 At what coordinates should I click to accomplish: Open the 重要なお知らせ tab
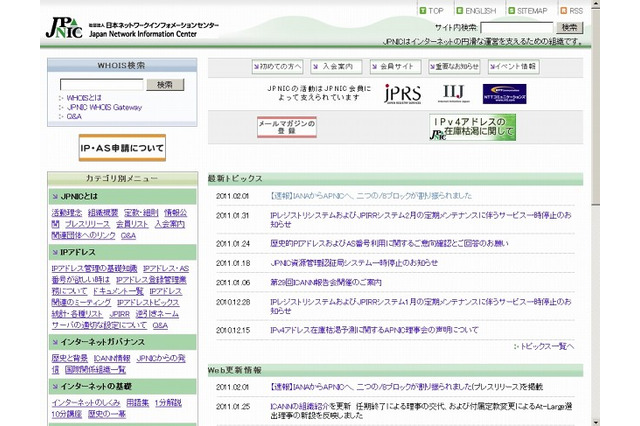point(454,67)
